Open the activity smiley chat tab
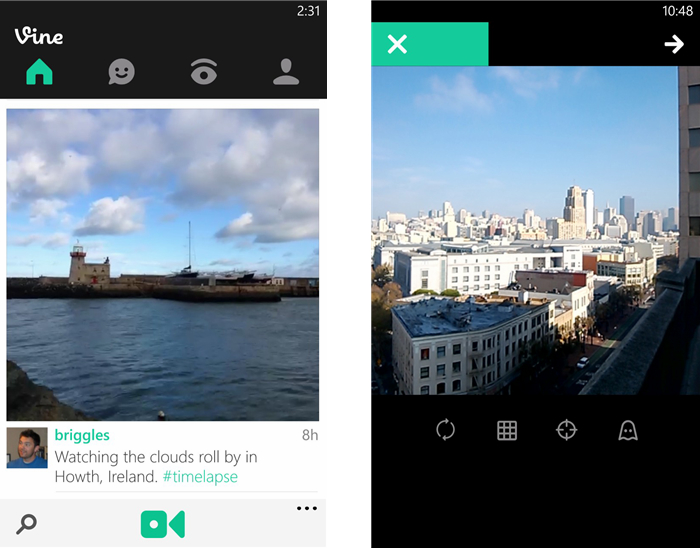The image size is (700, 548). point(121,72)
